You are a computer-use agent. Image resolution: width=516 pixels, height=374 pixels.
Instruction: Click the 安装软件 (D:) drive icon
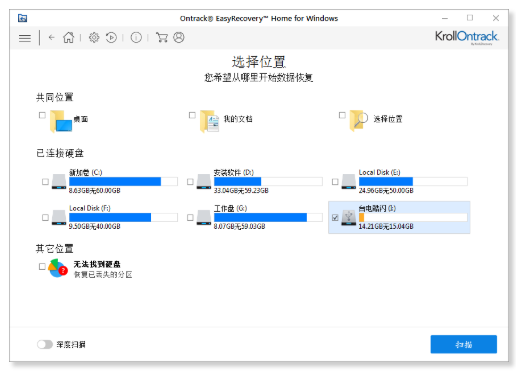tap(204, 182)
